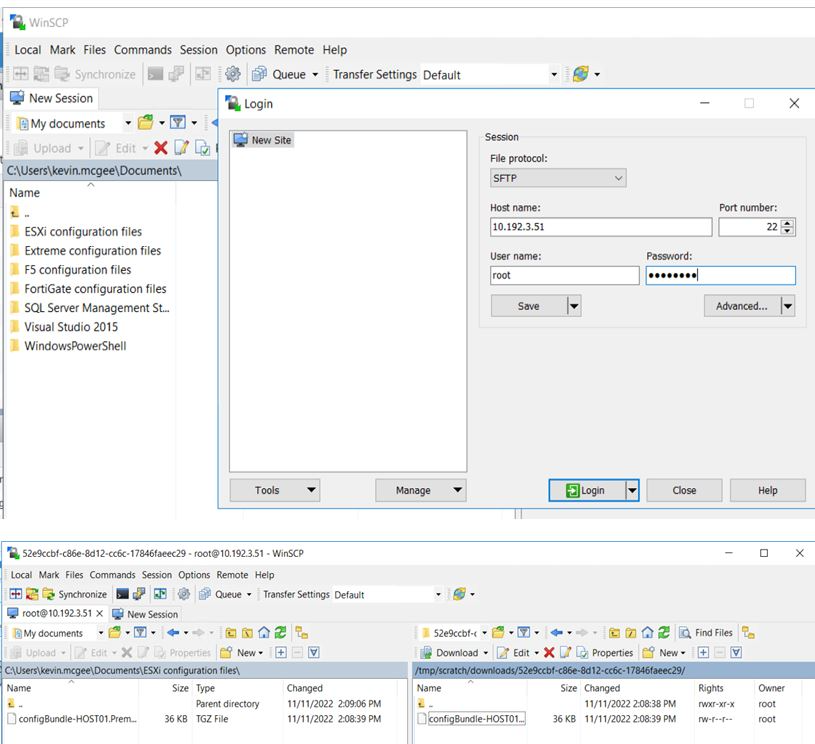Go to parent directory in lower local panel

pyautogui.click(x=231, y=633)
